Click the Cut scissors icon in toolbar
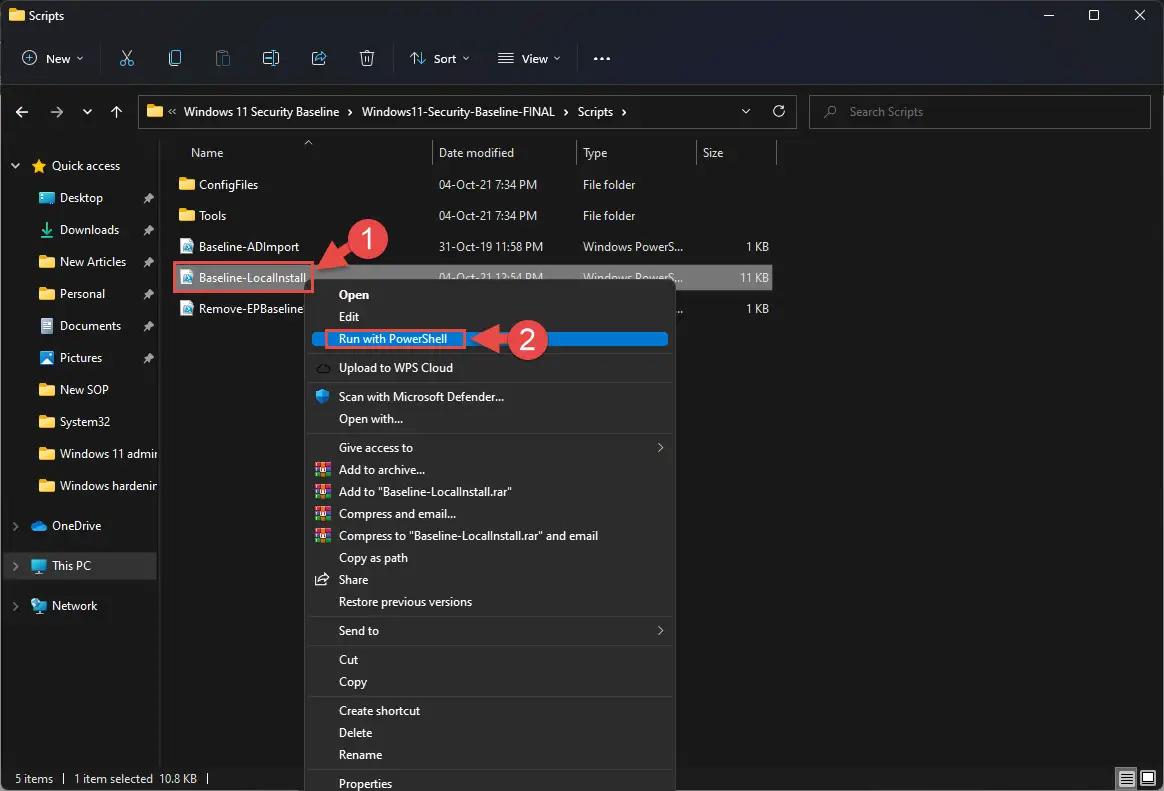This screenshot has width=1164, height=791. pyautogui.click(x=127, y=59)
